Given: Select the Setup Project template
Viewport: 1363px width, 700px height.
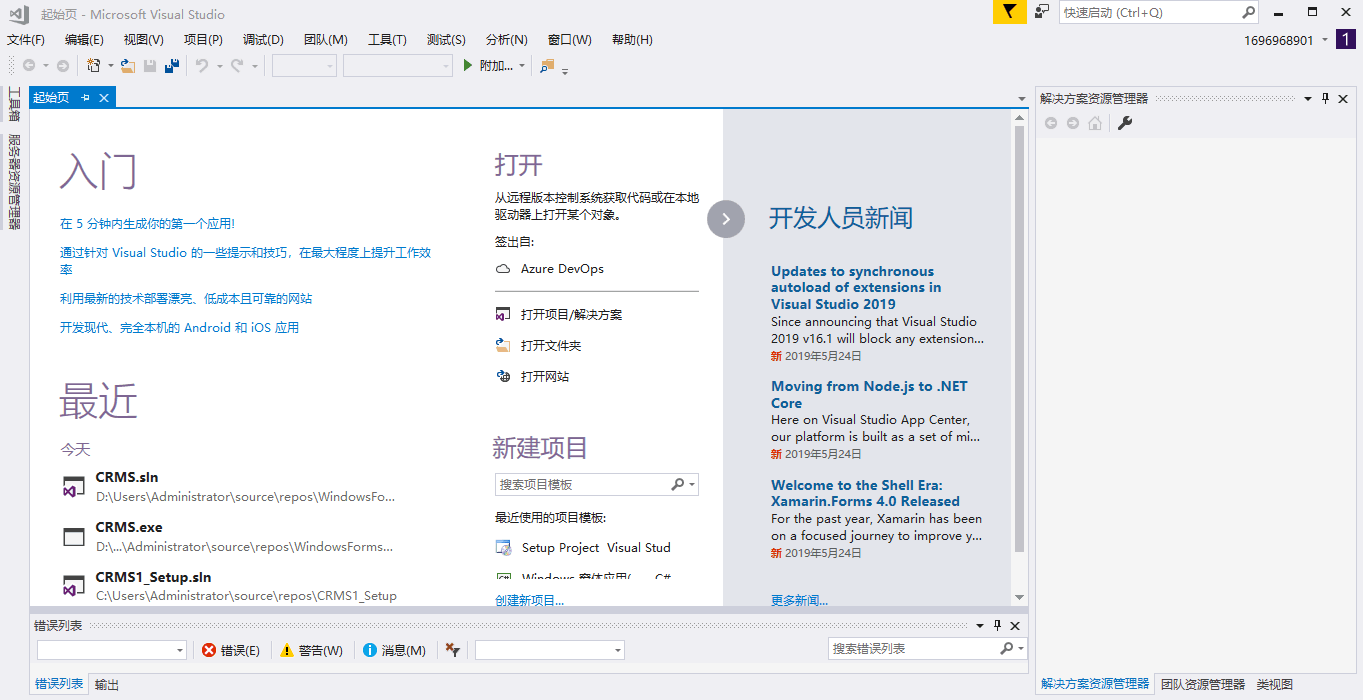Looking at the screenshot, I should pos(584,548).
